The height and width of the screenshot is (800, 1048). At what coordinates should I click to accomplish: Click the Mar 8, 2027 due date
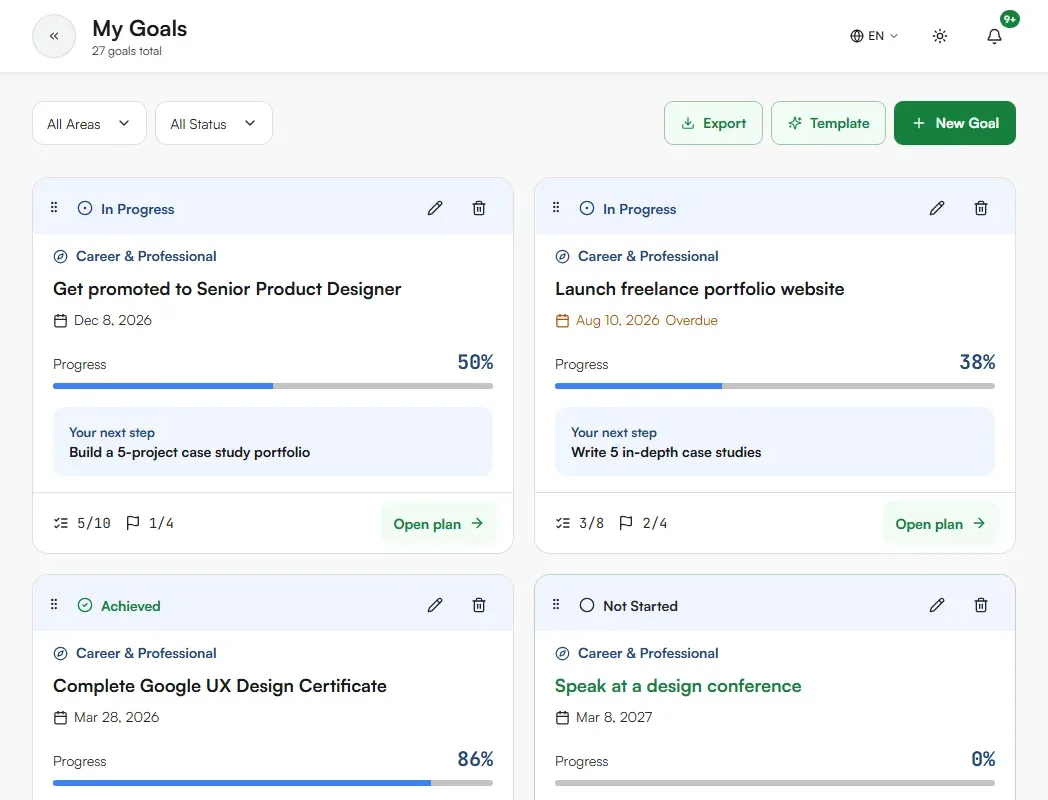point(604,717)
